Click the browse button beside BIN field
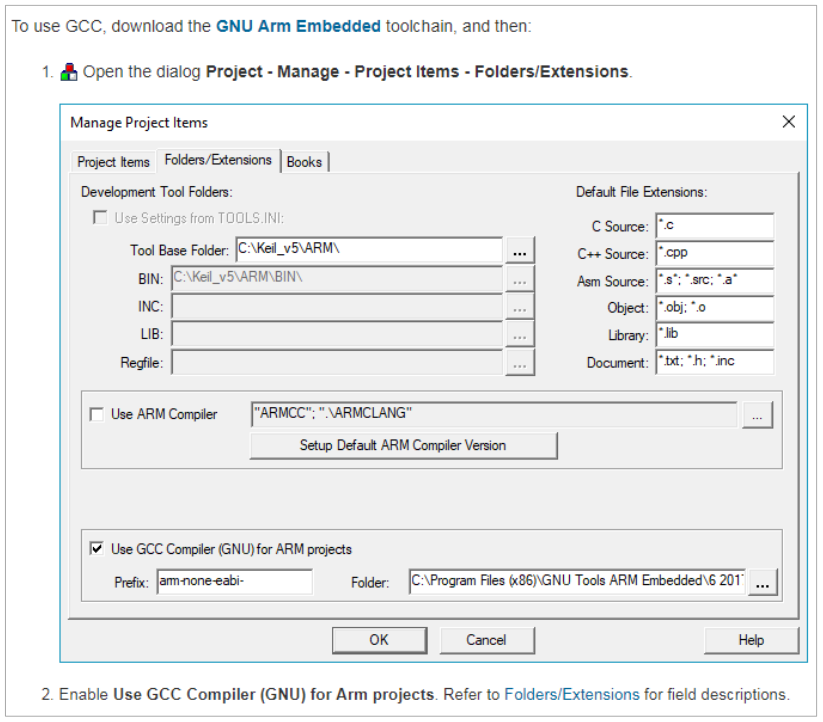Screen dimensions: 823x722 (x=520, y=279)
